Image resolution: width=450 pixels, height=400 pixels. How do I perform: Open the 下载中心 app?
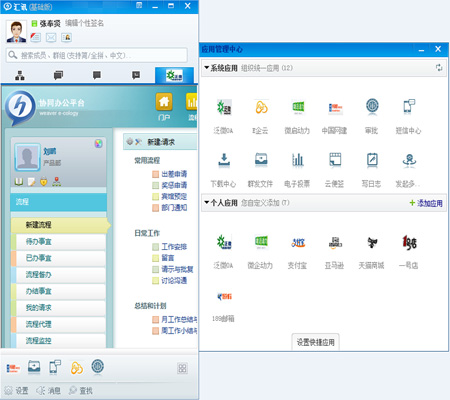pos(224,160)
